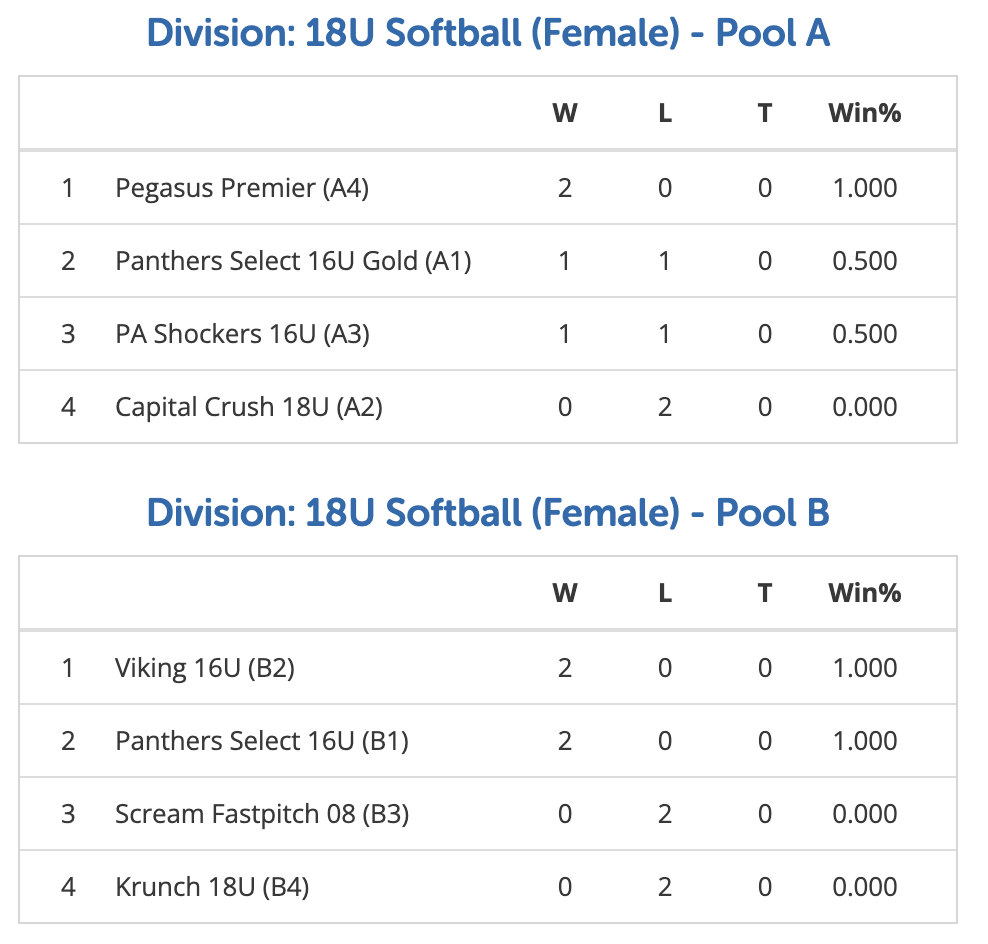Click the L column header in Pool A

(x=665, y=113)
